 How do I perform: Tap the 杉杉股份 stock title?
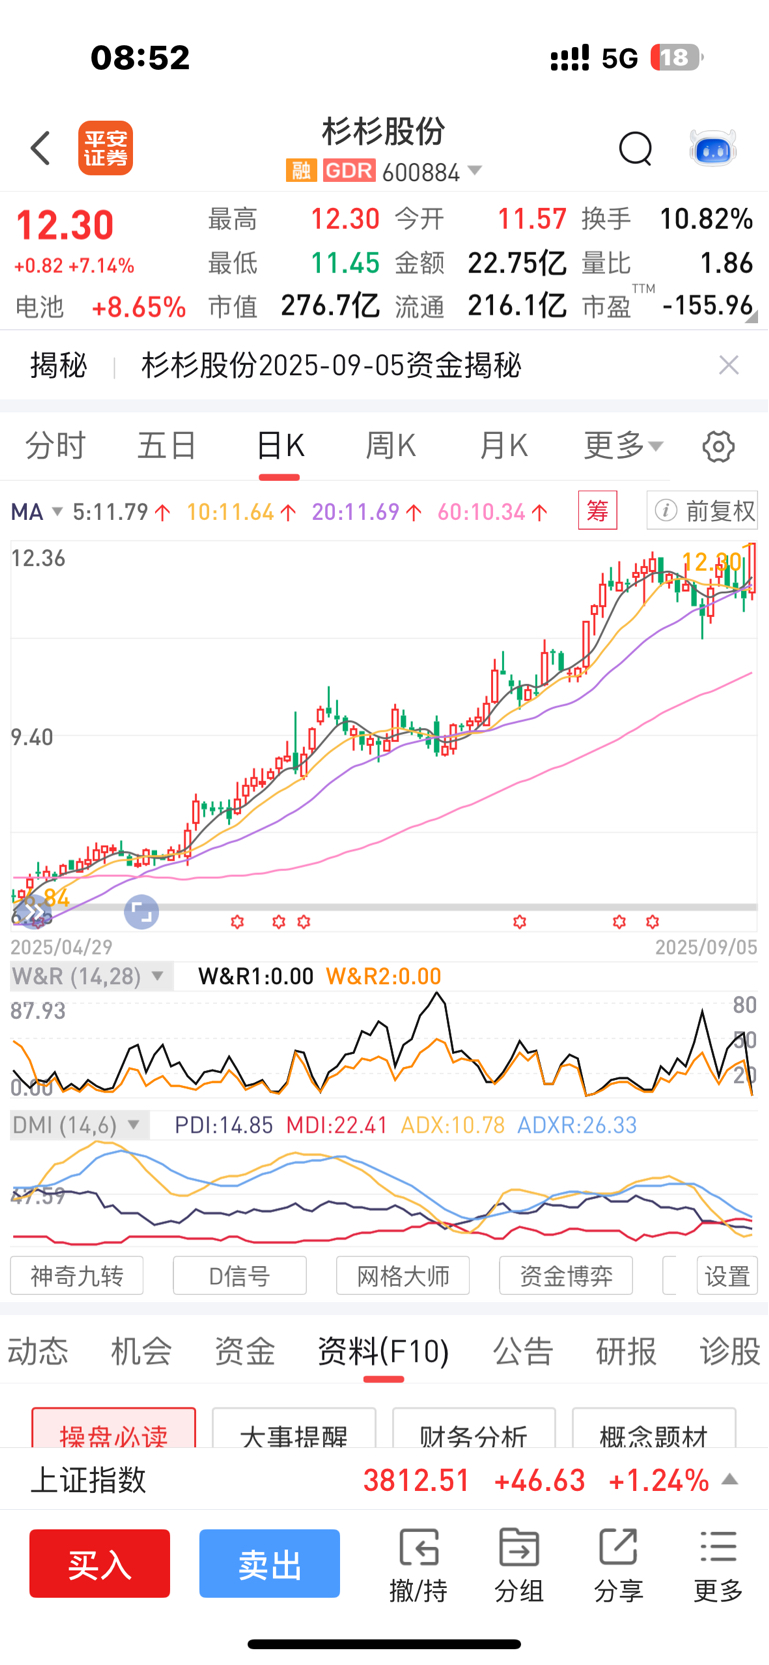[383, 131]
